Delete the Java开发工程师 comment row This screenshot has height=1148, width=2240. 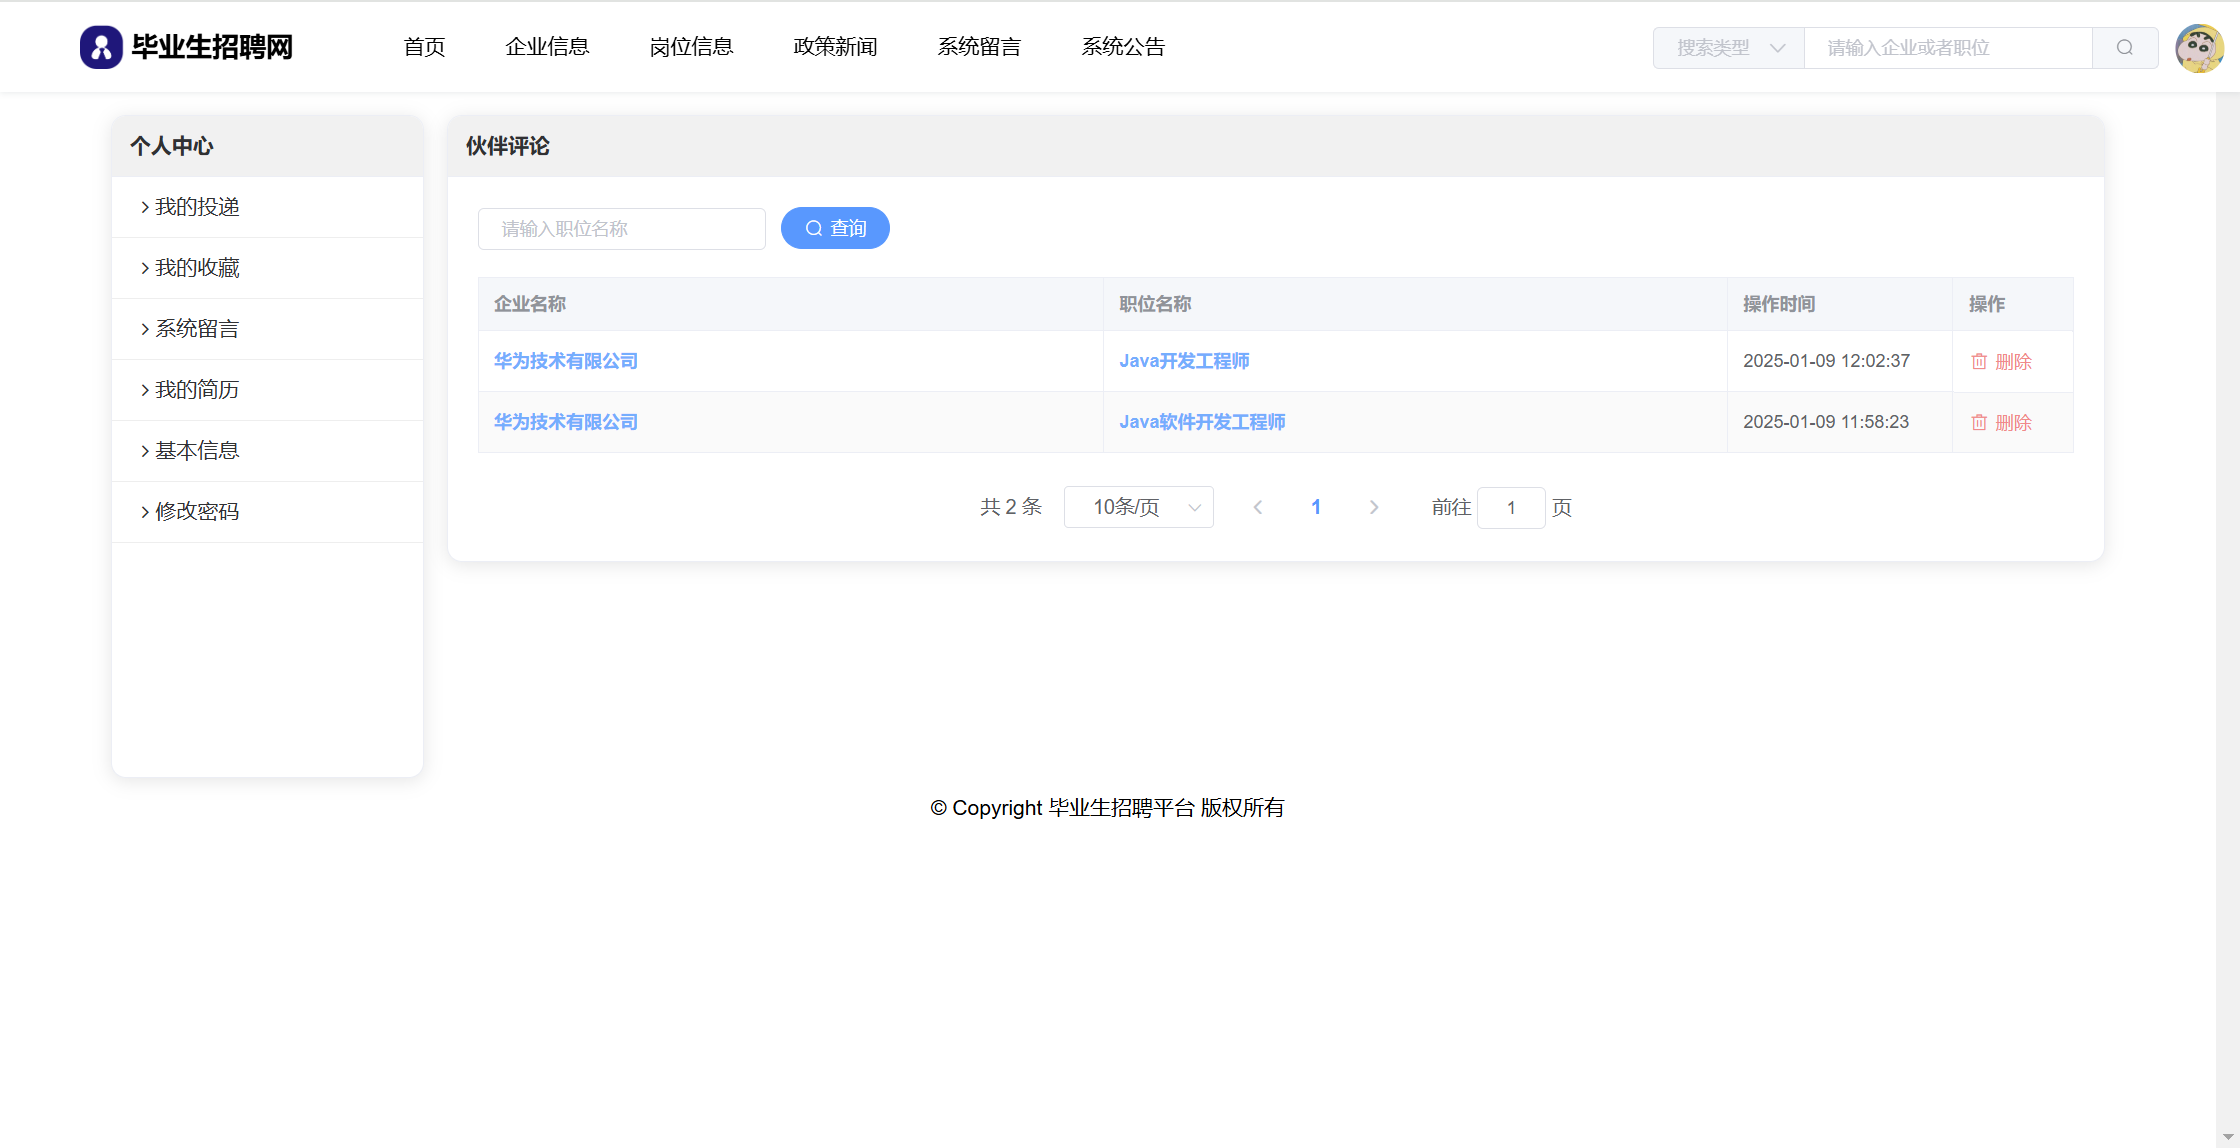click(x=2001, y=362)
